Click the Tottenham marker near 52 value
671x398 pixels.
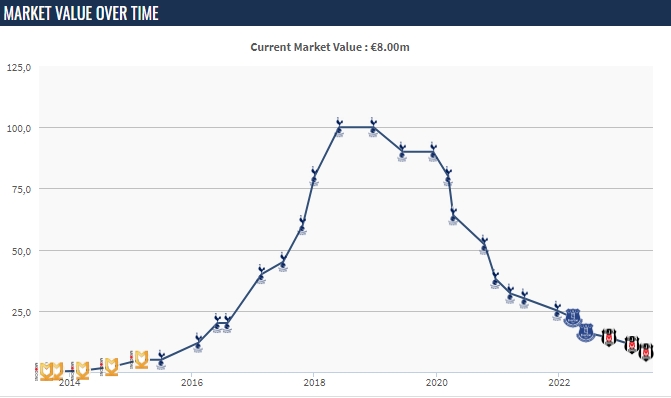(484, 245)
